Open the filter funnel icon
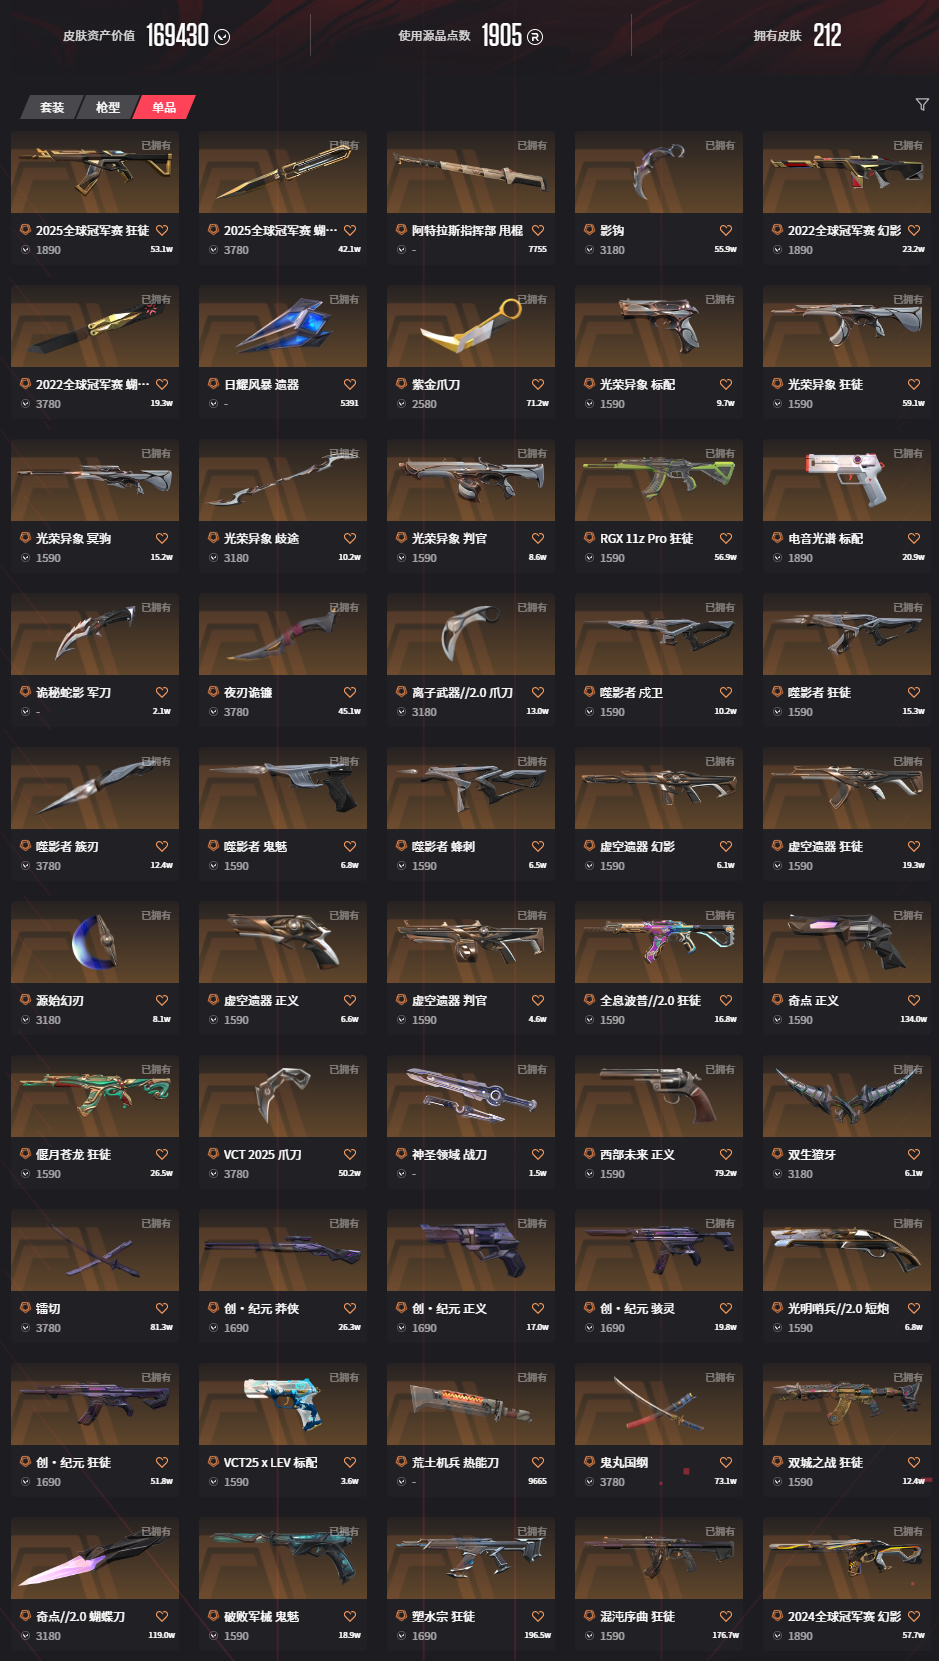Image resolution: width=939 pixels, height=1661 pixels. pyautogui.click(x=922, y=105)
